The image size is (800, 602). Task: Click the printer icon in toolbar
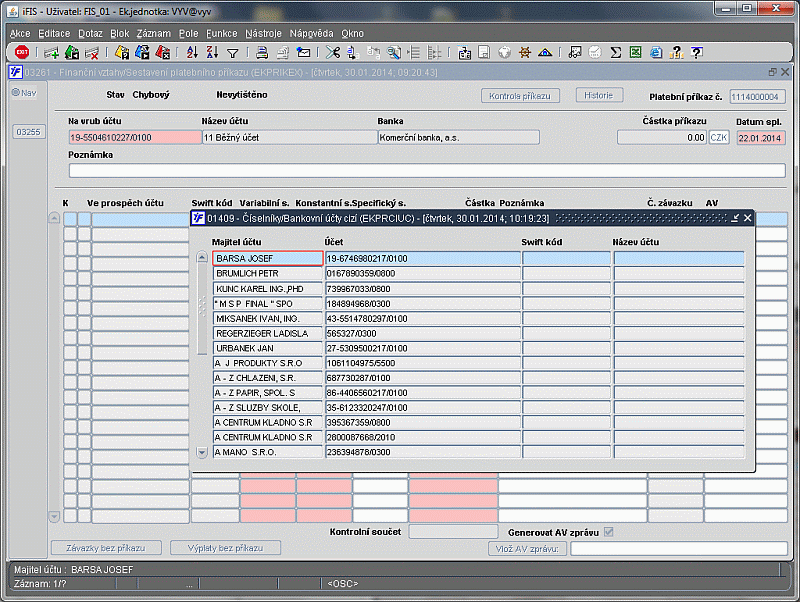(x=262, y=53)
